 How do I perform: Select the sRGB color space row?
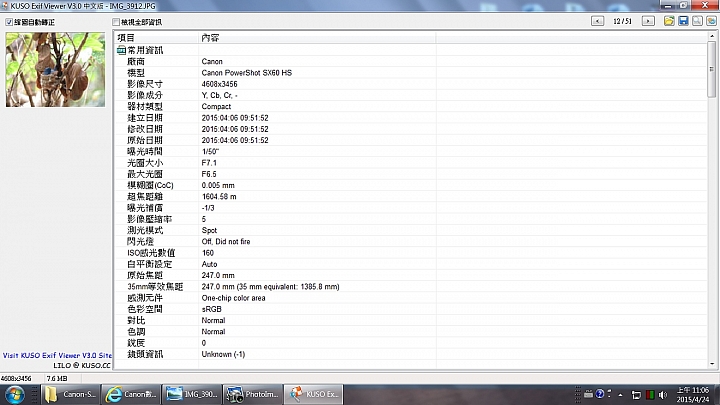(411, 309)
